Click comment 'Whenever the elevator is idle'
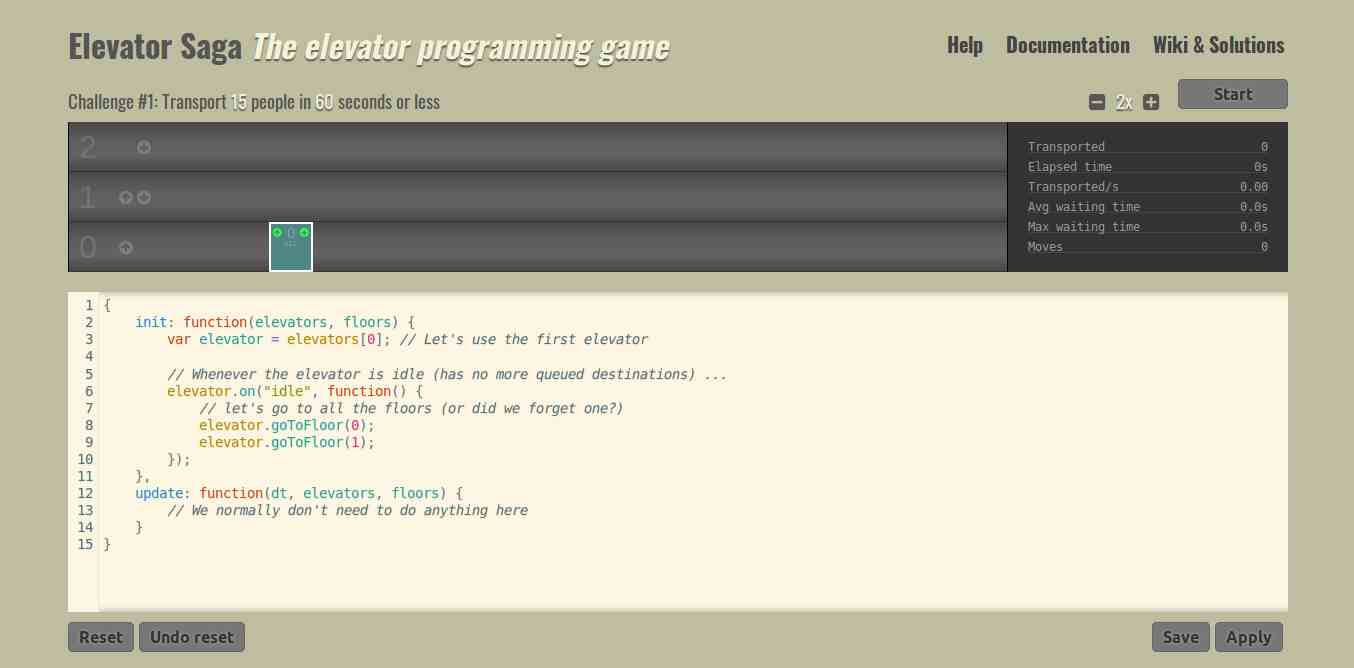Screen dimensions: 1354x668 447,374
